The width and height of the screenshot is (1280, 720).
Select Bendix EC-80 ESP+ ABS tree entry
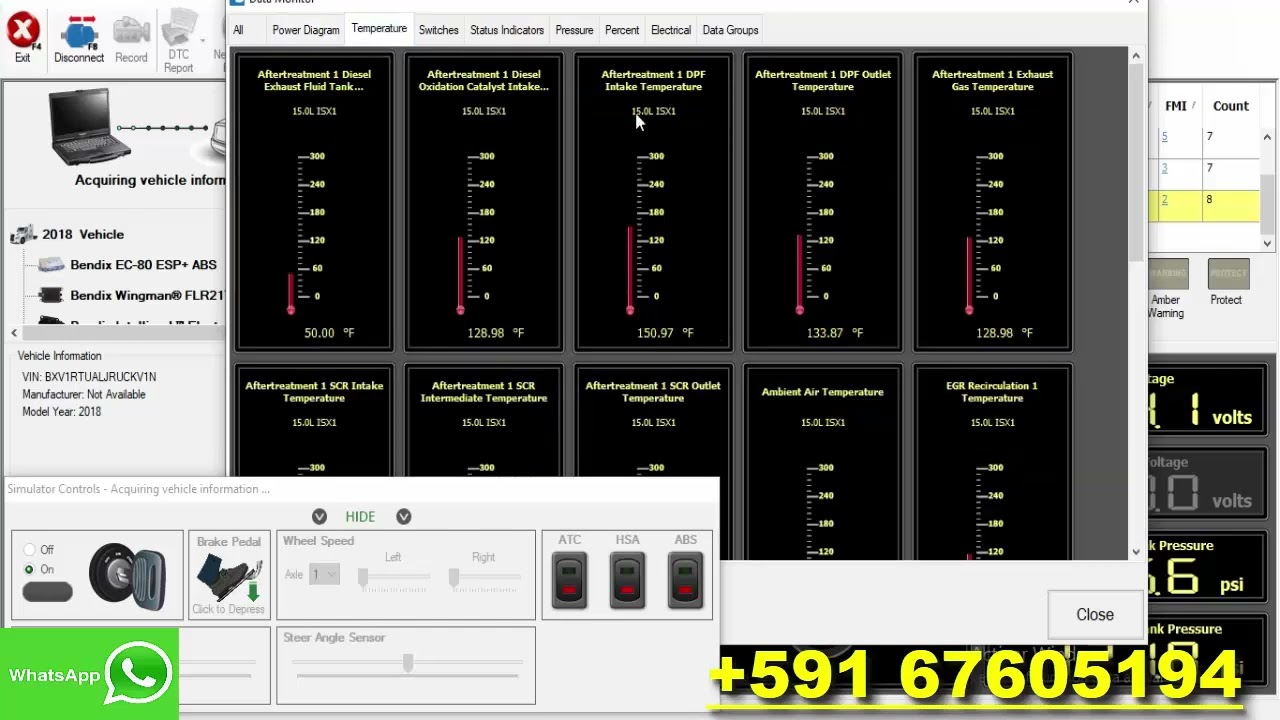coord(143,265)
